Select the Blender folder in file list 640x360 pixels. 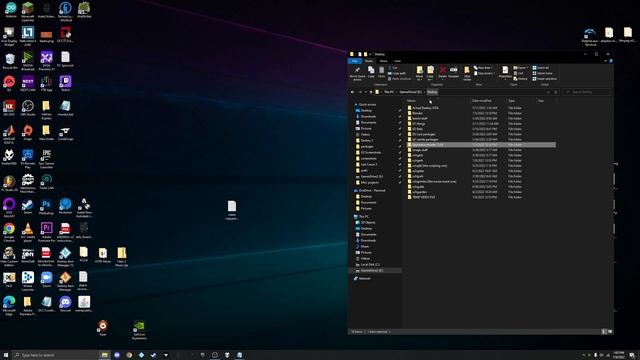pyautogui.click(x=418, y=113)
